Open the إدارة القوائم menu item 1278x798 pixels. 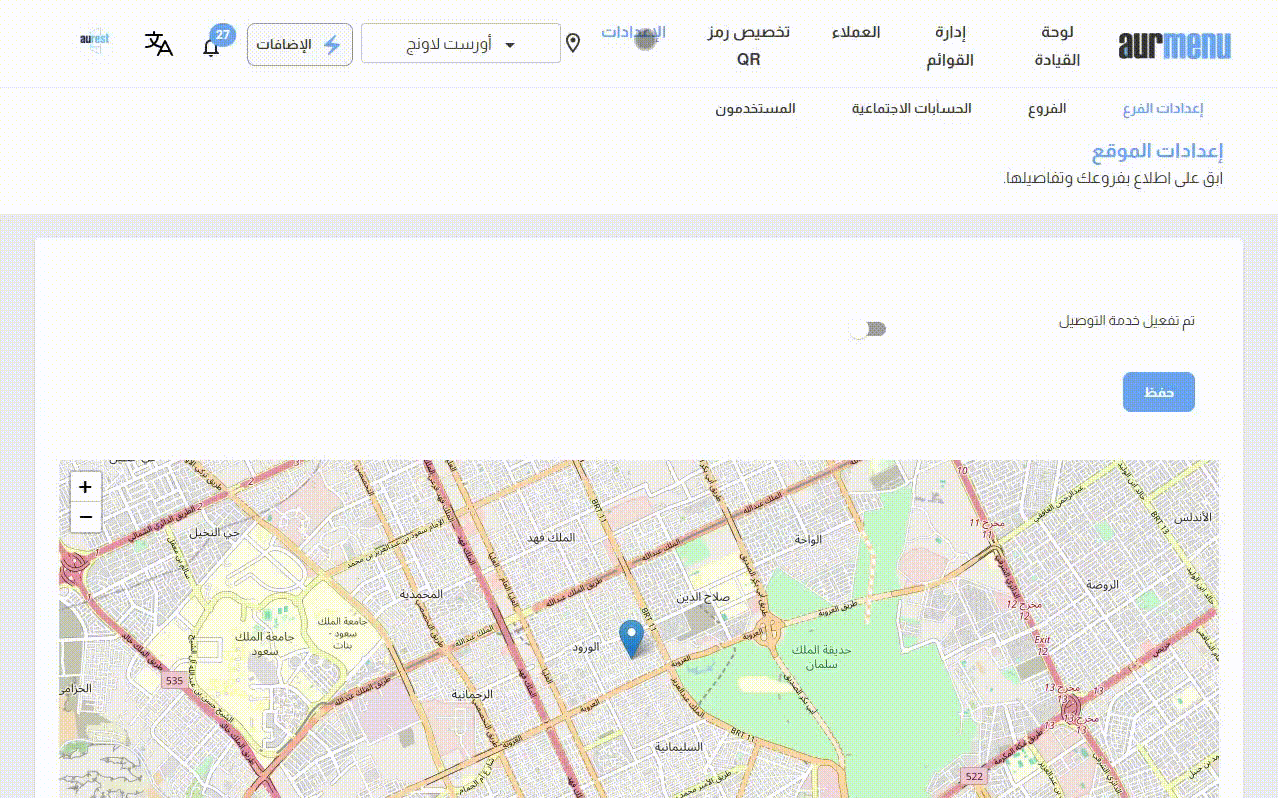pos(949,46)
